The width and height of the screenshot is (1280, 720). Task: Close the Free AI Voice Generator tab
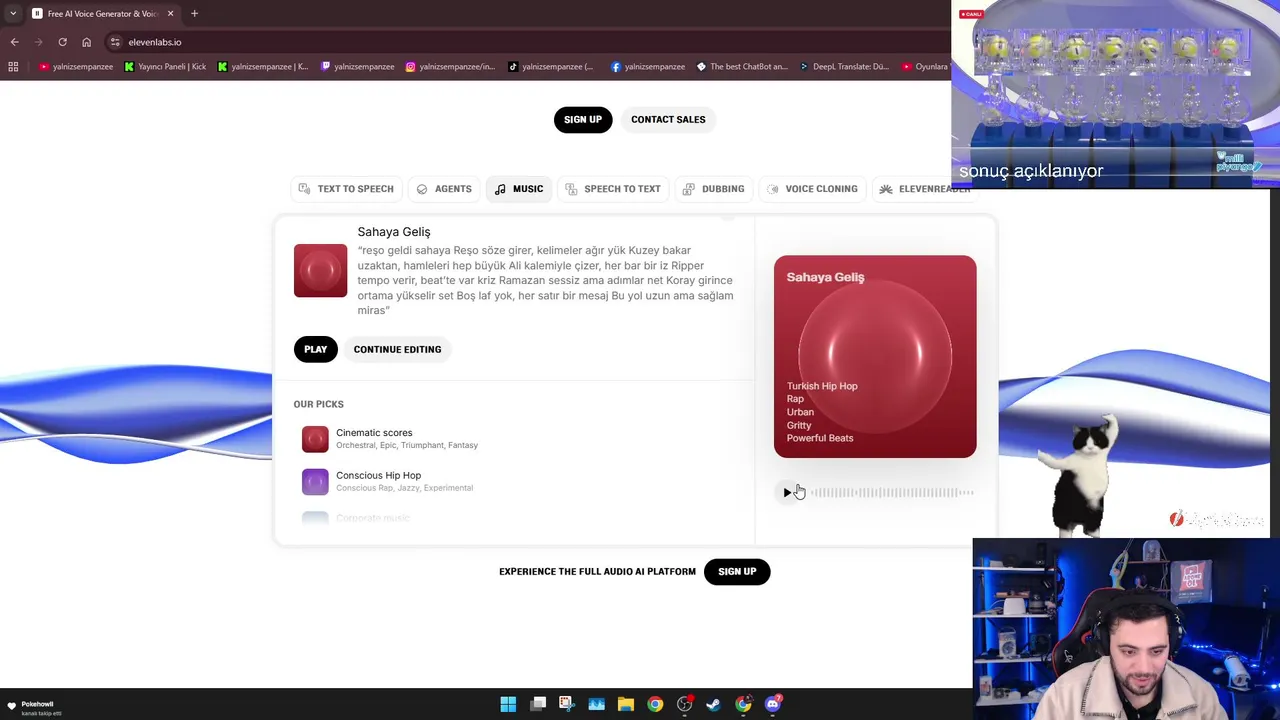click(x=170, y=14)
